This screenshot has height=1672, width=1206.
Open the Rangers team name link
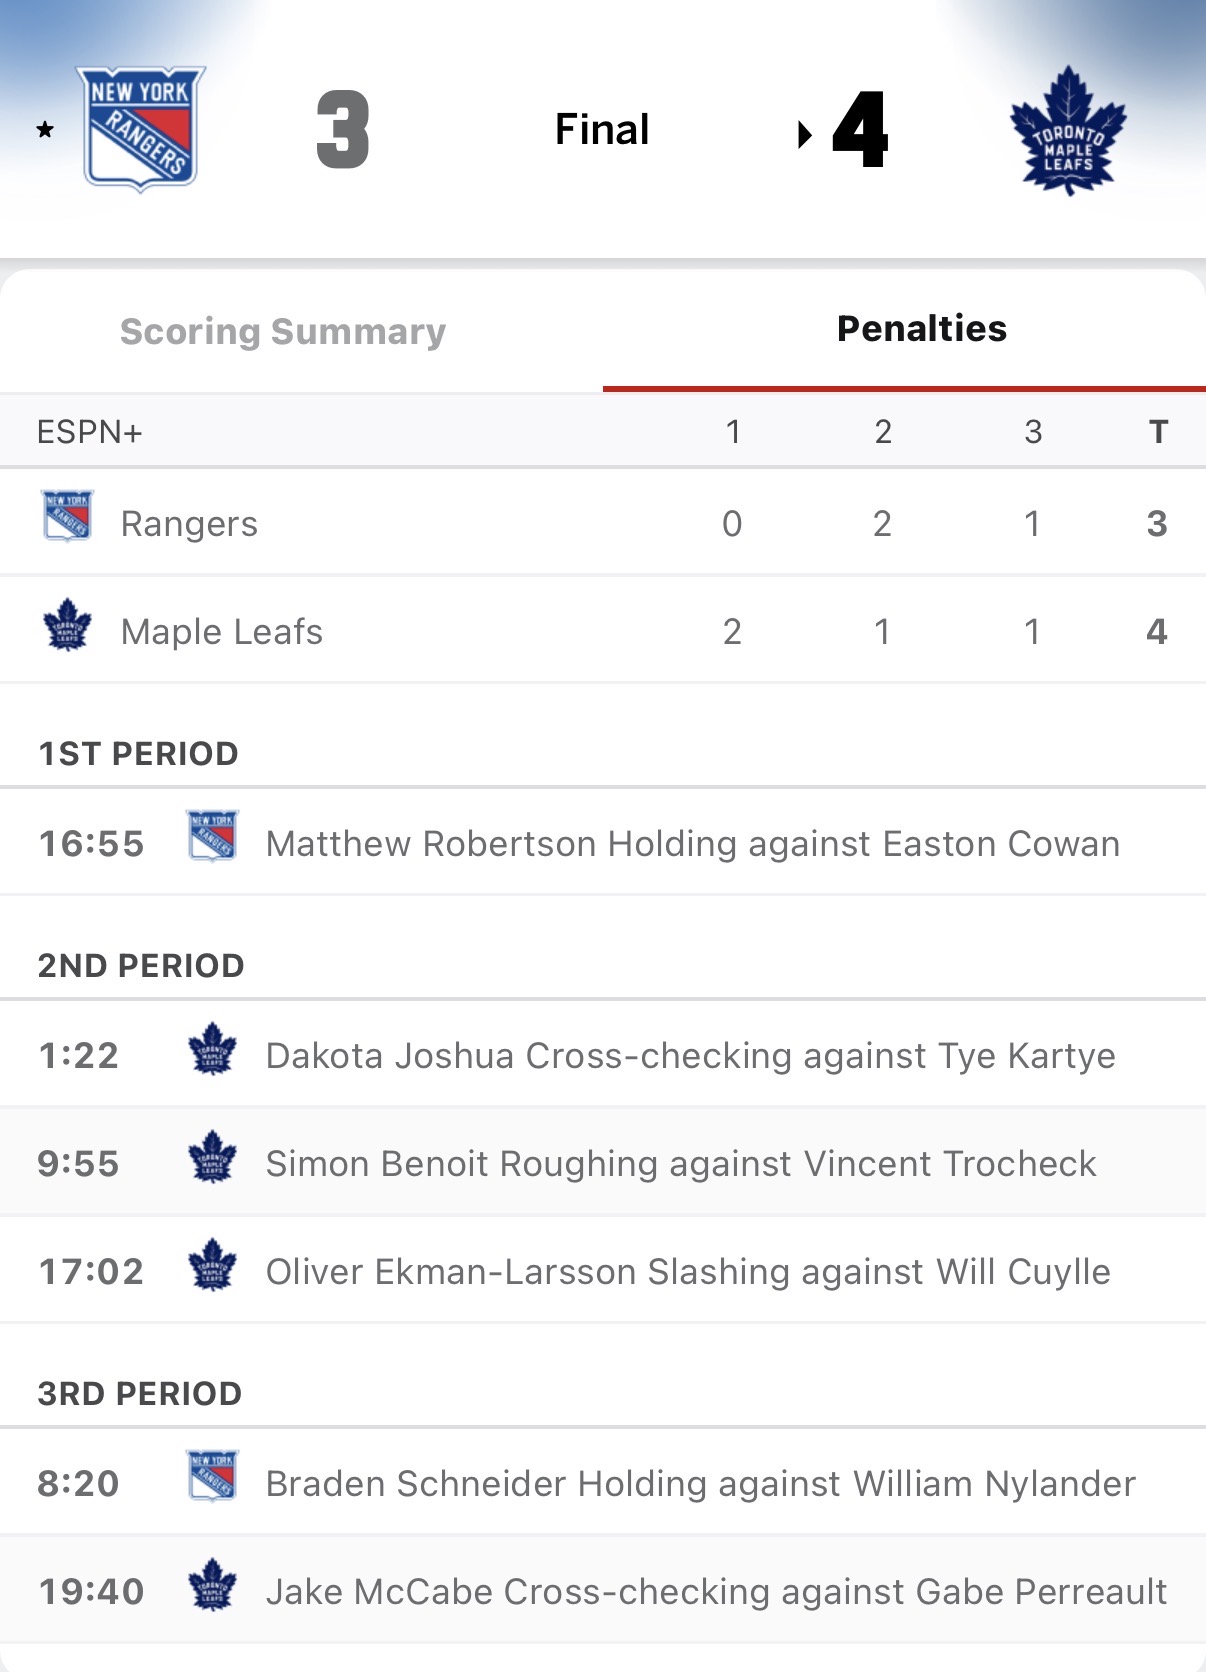(x=189, y=524)
